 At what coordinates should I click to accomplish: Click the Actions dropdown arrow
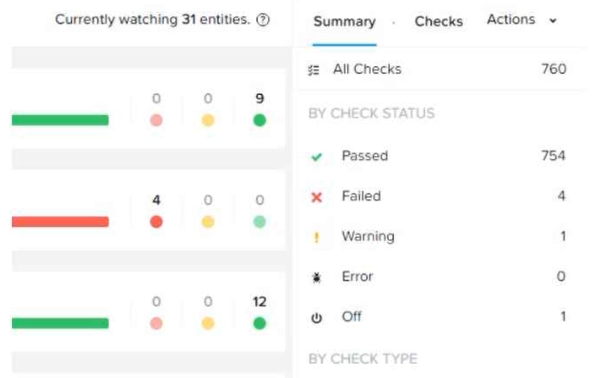point(553,21)
